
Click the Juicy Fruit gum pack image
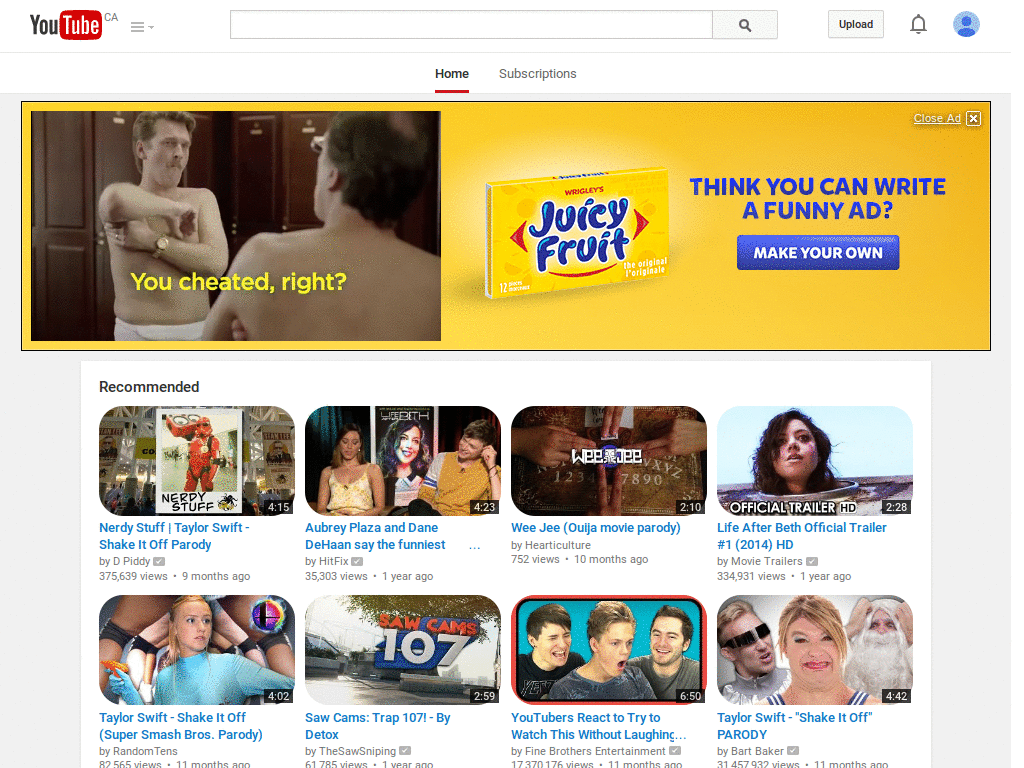click(577, 232)
